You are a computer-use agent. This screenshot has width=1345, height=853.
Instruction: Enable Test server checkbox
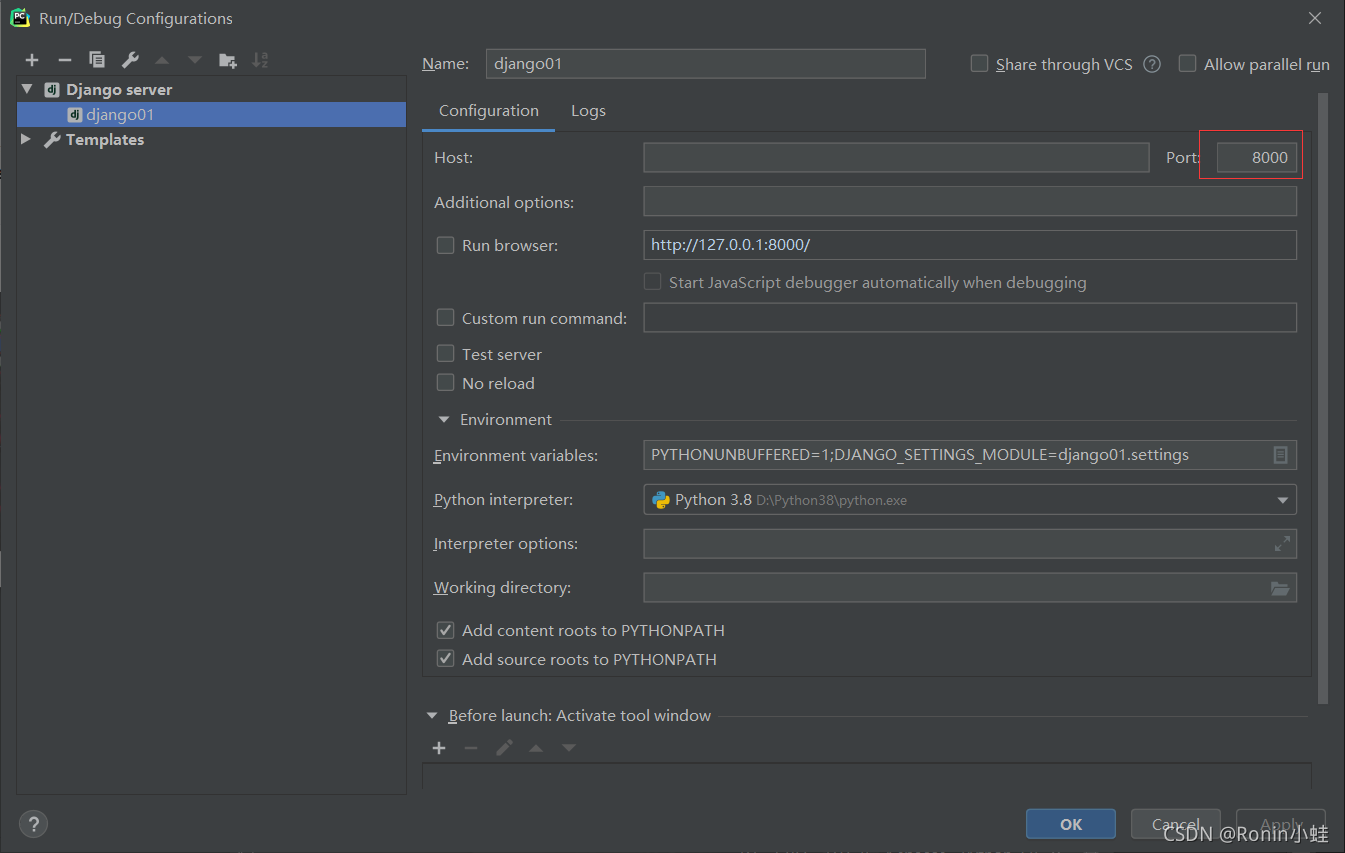click(446, 354)
